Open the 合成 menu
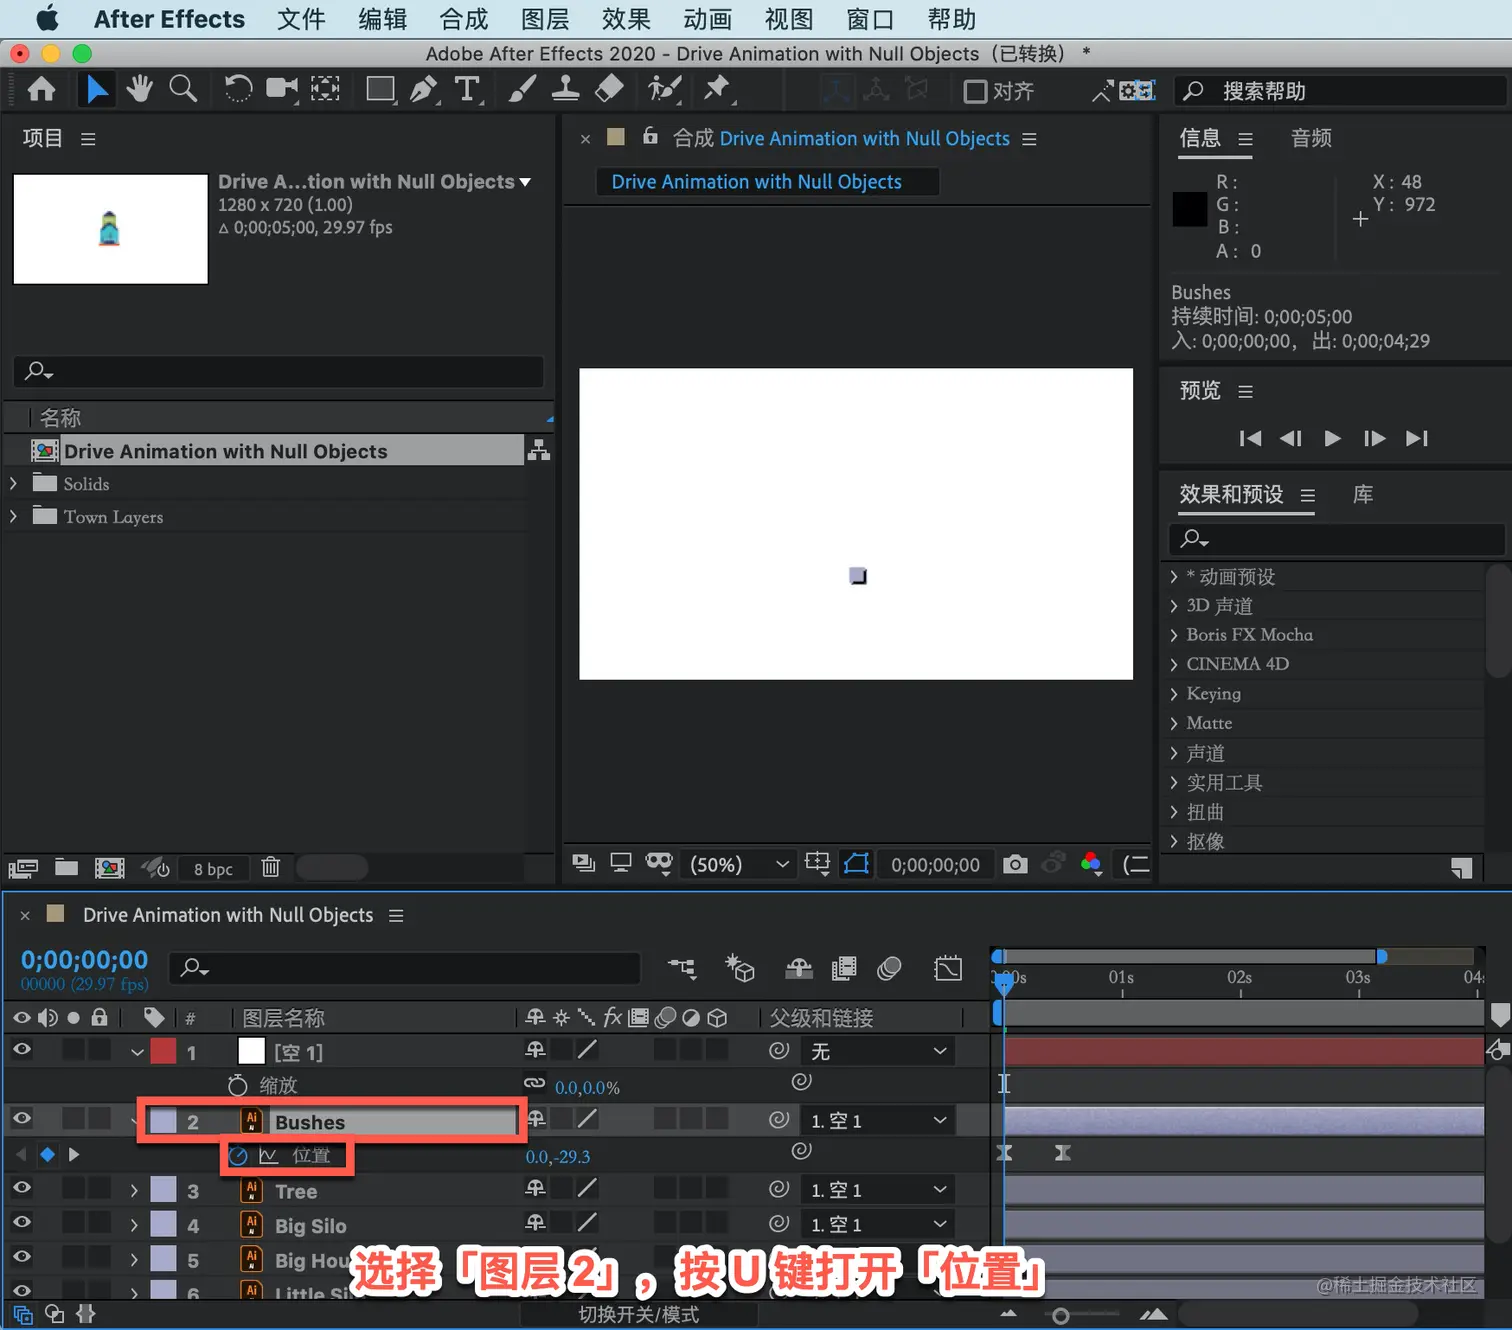The height and width of the screenshot is (1330, 1512). [464, 19]
